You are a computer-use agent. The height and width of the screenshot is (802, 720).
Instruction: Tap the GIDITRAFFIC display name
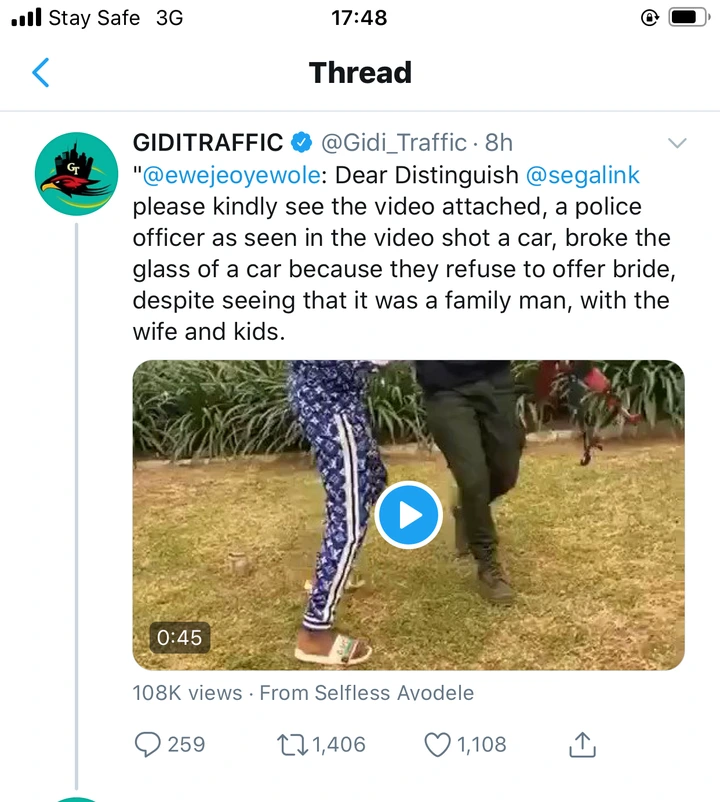click(207, 143)
